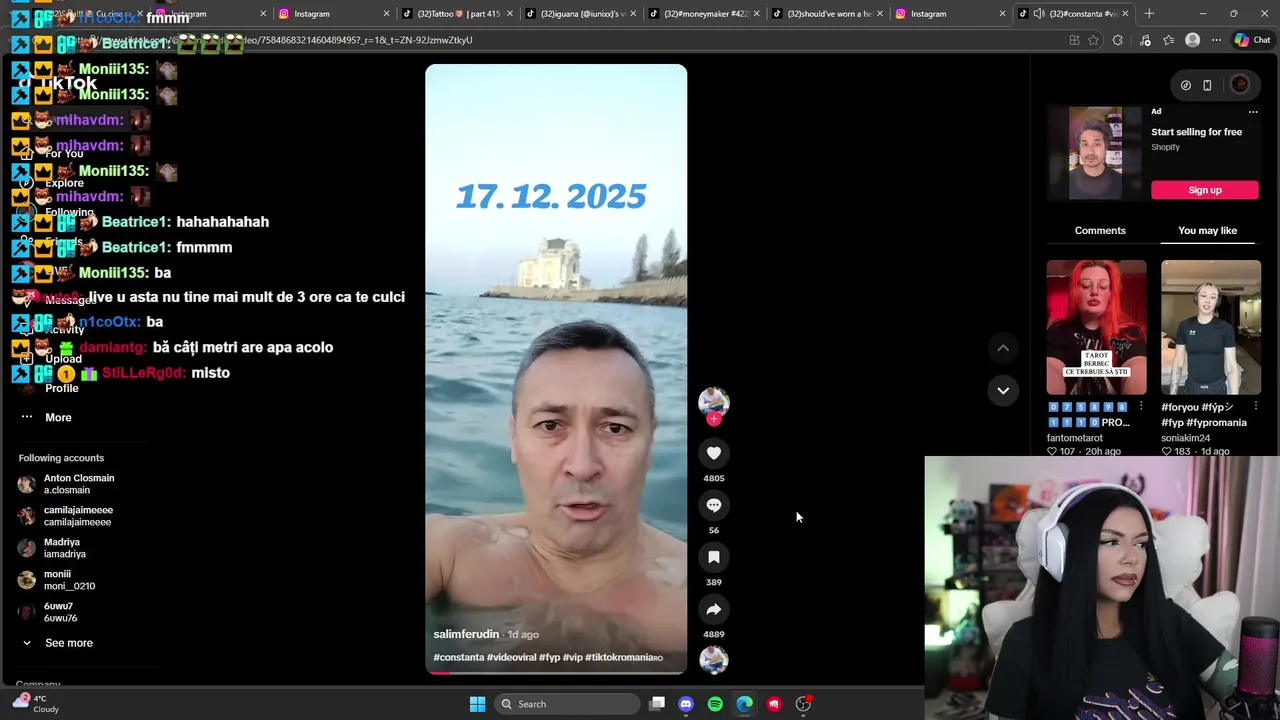Open the profile avatar in TikTok header
This screenshot has width=1280, height=720.
pos(1240,85)
